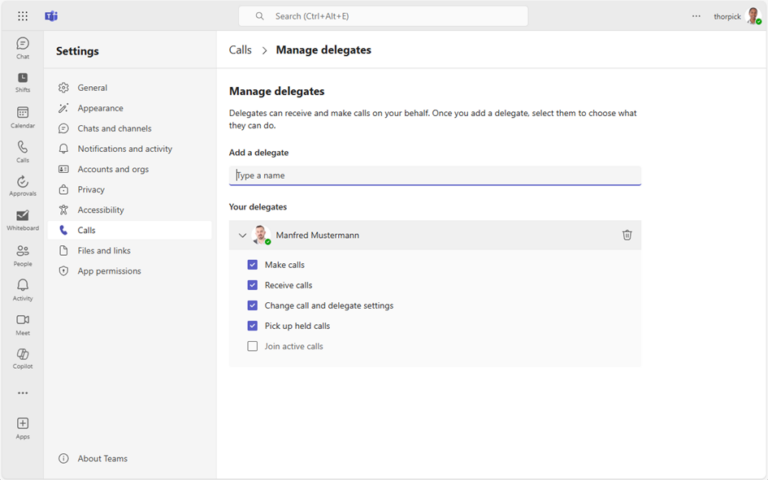This screenshot has width=768, height=480.
Task: Open more apps ellipsis in sidebar
Action: click(22, 393)
